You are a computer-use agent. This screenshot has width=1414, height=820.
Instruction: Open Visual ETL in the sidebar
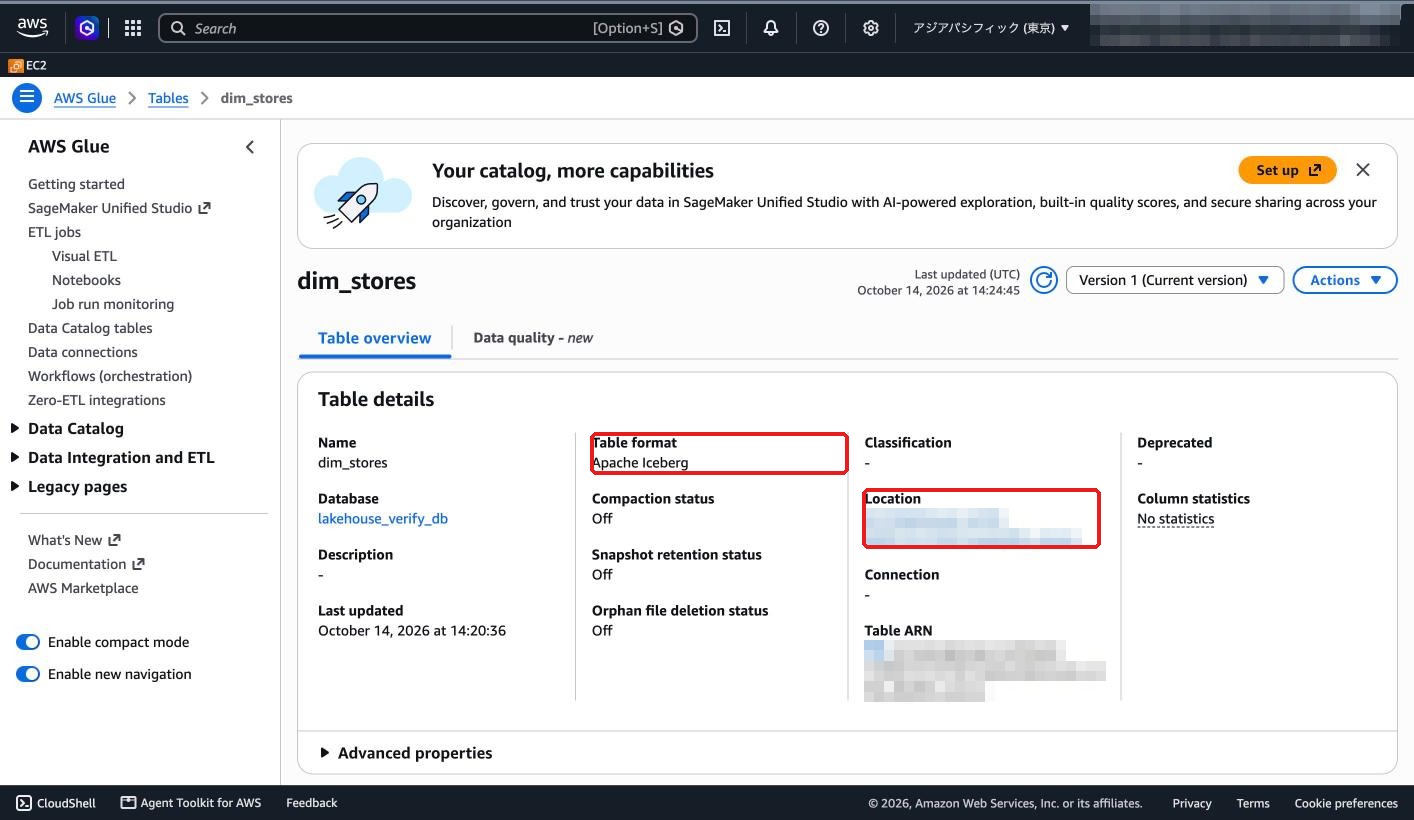point(84,256)
